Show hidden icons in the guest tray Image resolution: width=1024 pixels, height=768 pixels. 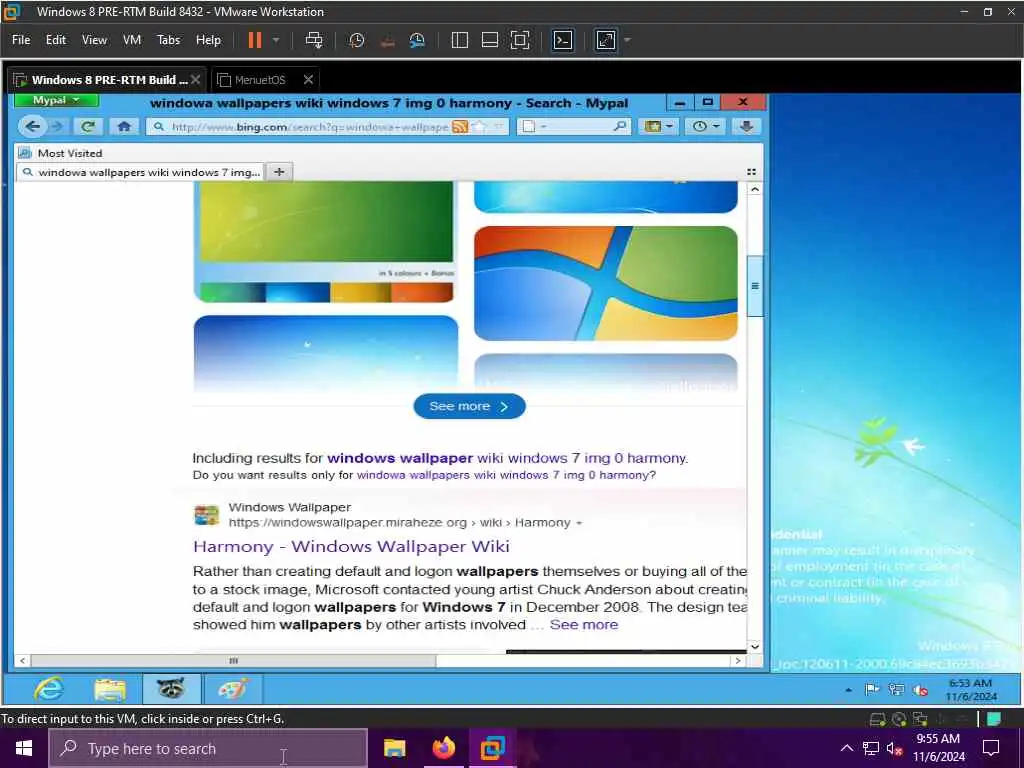(848, 690)
